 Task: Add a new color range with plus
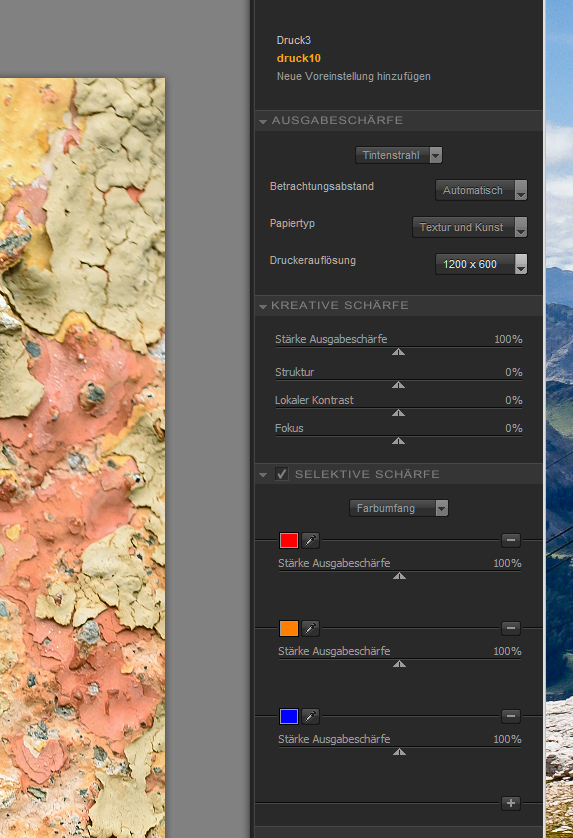pyautogui.click(x=510, y=803)
